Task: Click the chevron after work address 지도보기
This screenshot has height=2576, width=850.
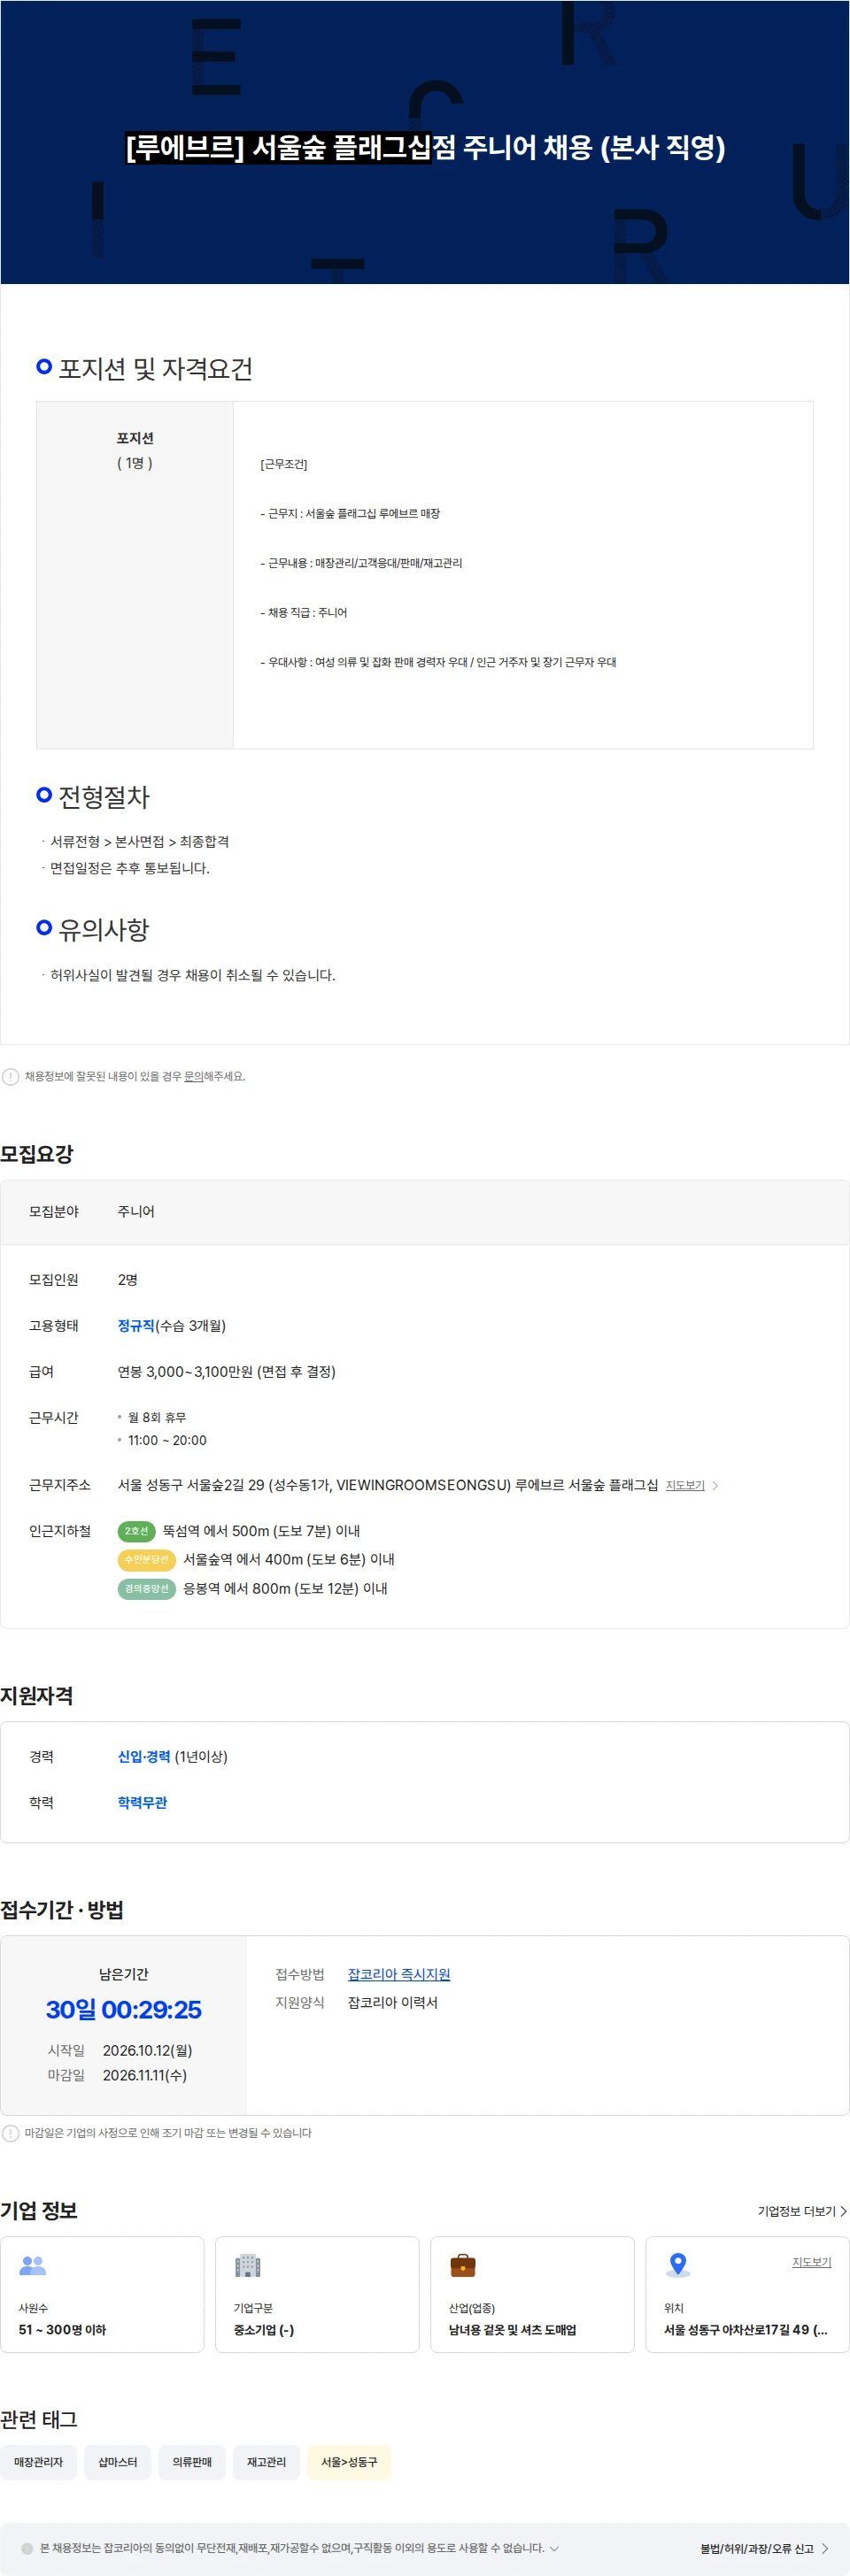Action: (x=715, y=1485)
